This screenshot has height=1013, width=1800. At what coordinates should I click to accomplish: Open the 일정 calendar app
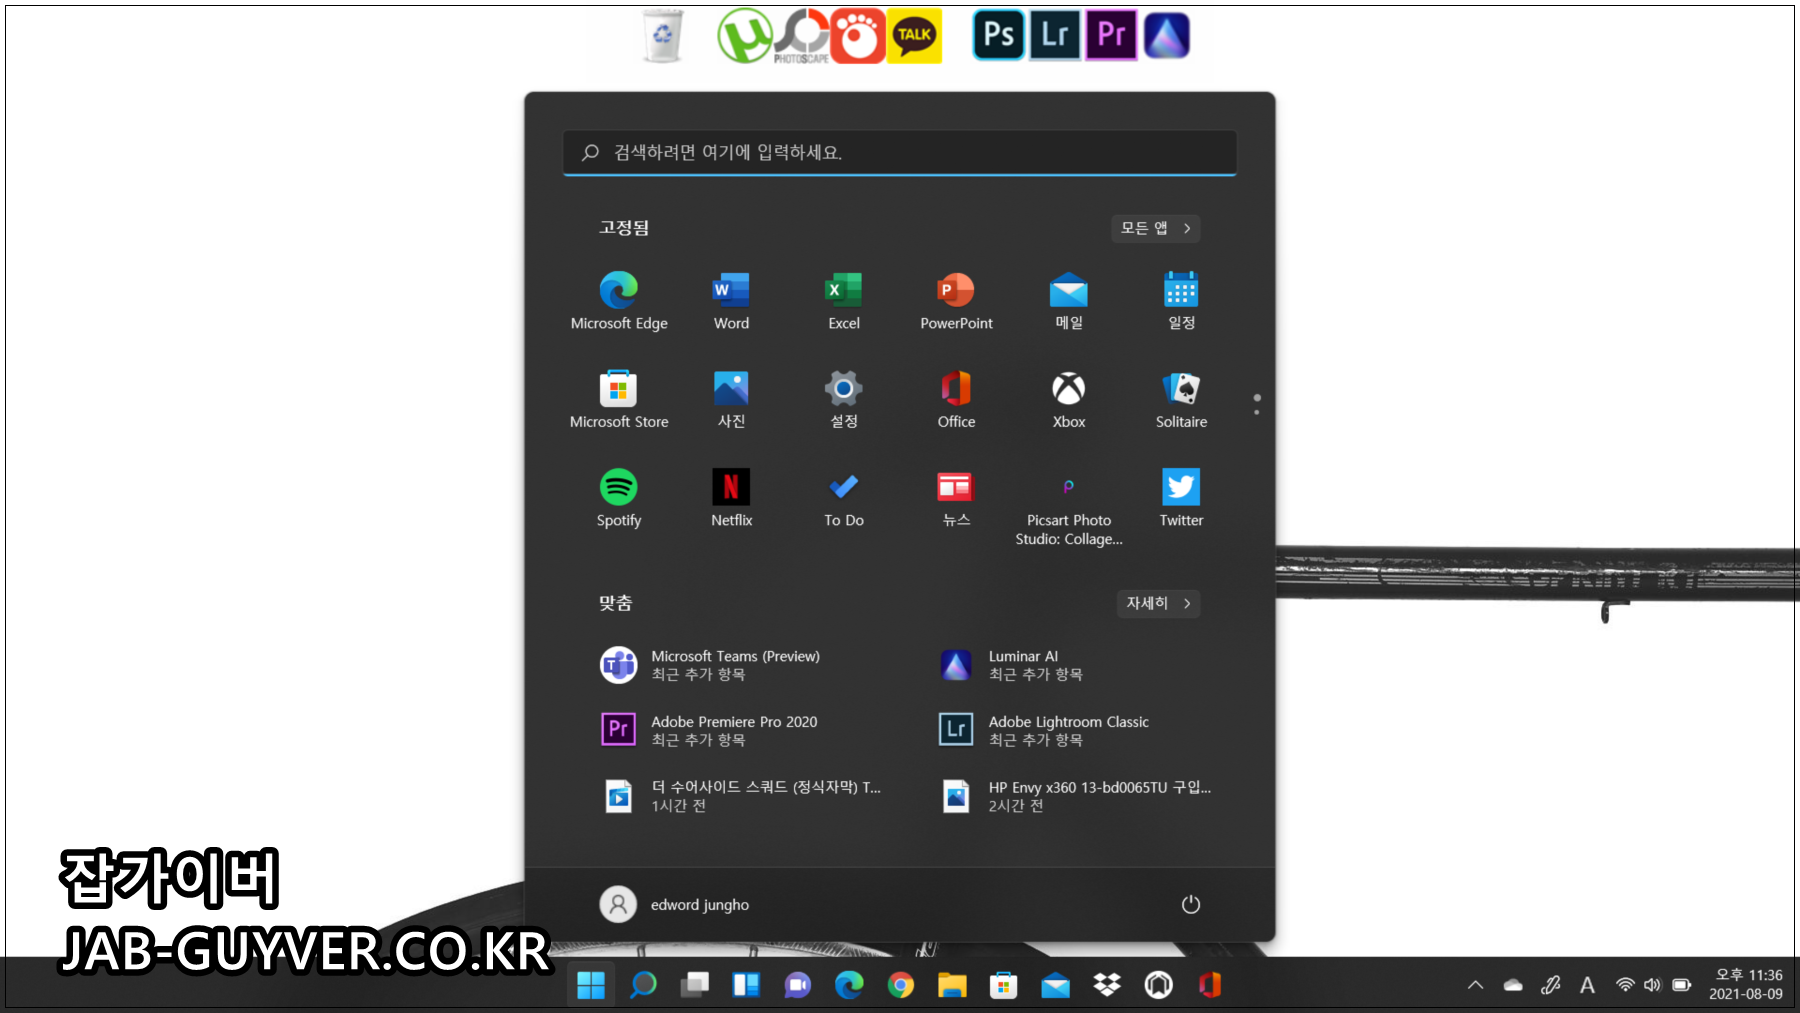click(x=1181, y=300)
